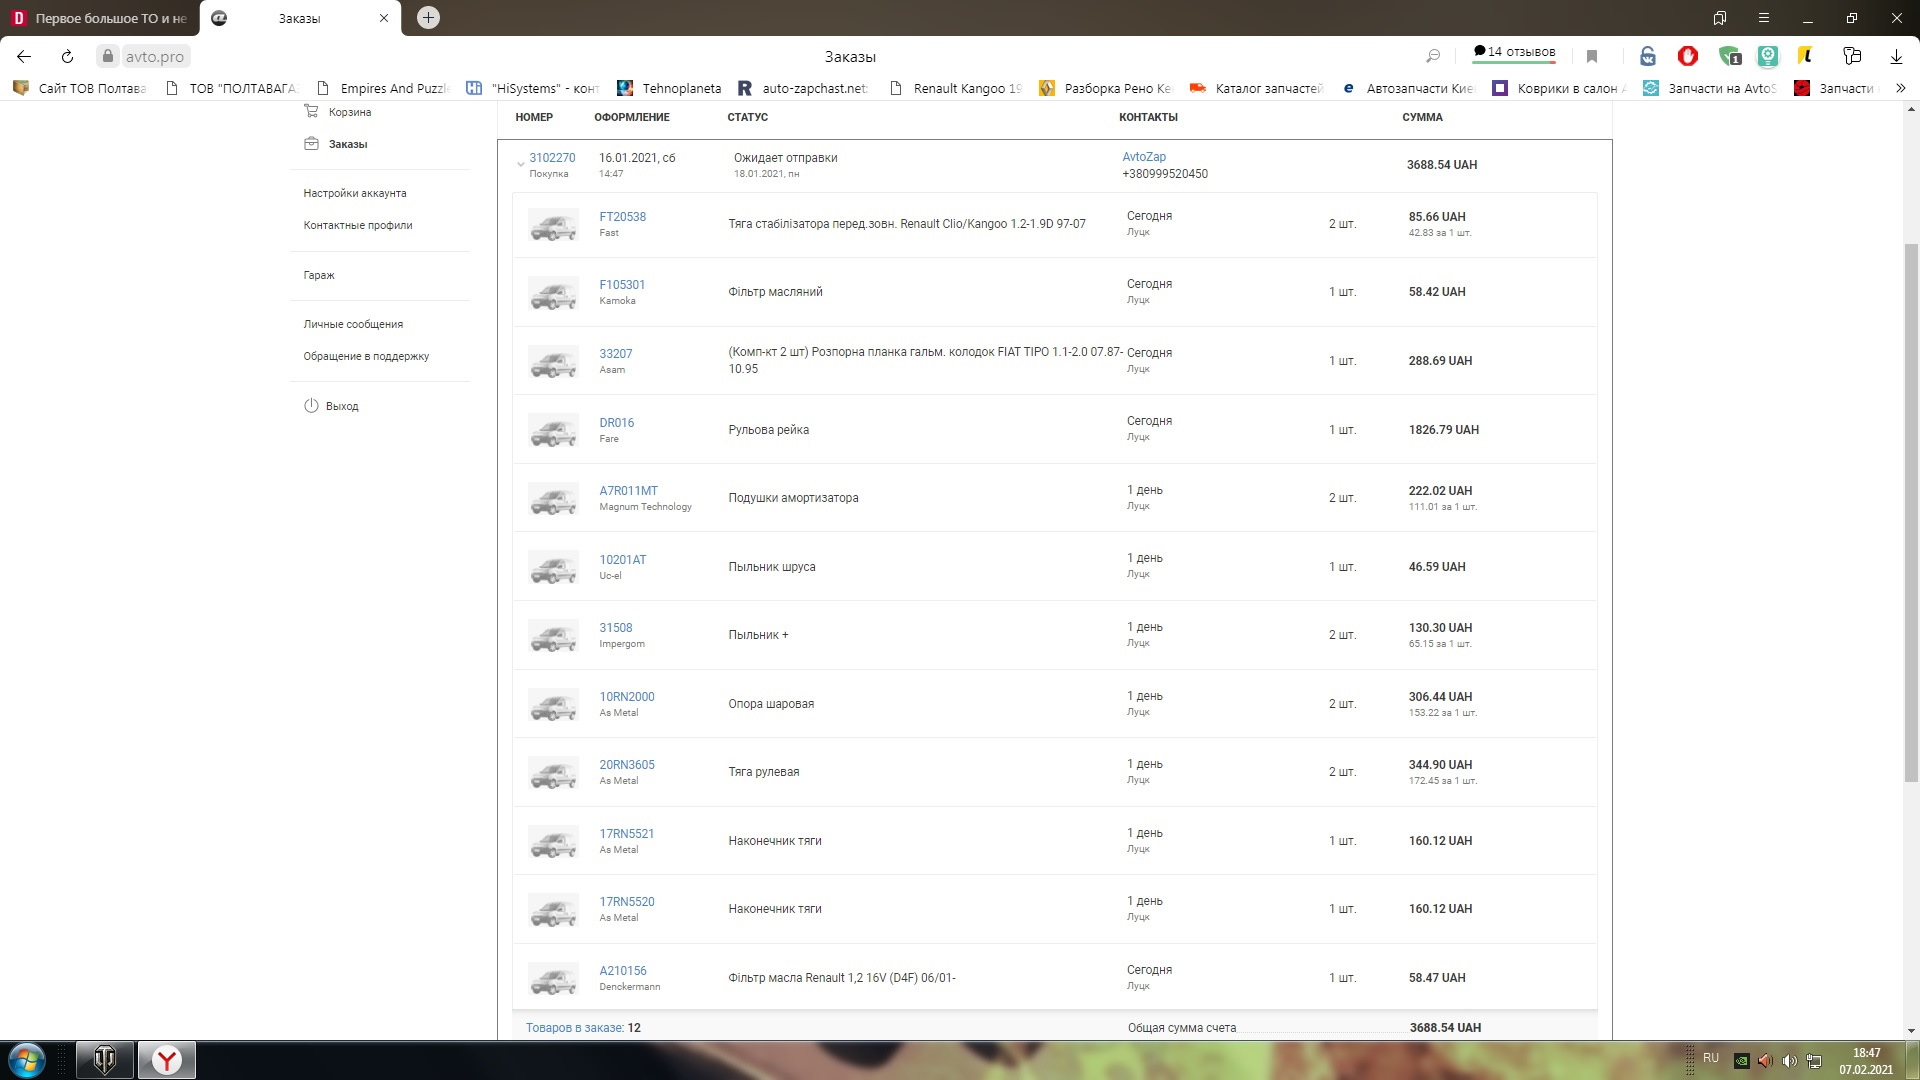Screen dimensions: 1920x1080
Task: Open part DR016 Рульова рейка link
Action: click(616, 422)
